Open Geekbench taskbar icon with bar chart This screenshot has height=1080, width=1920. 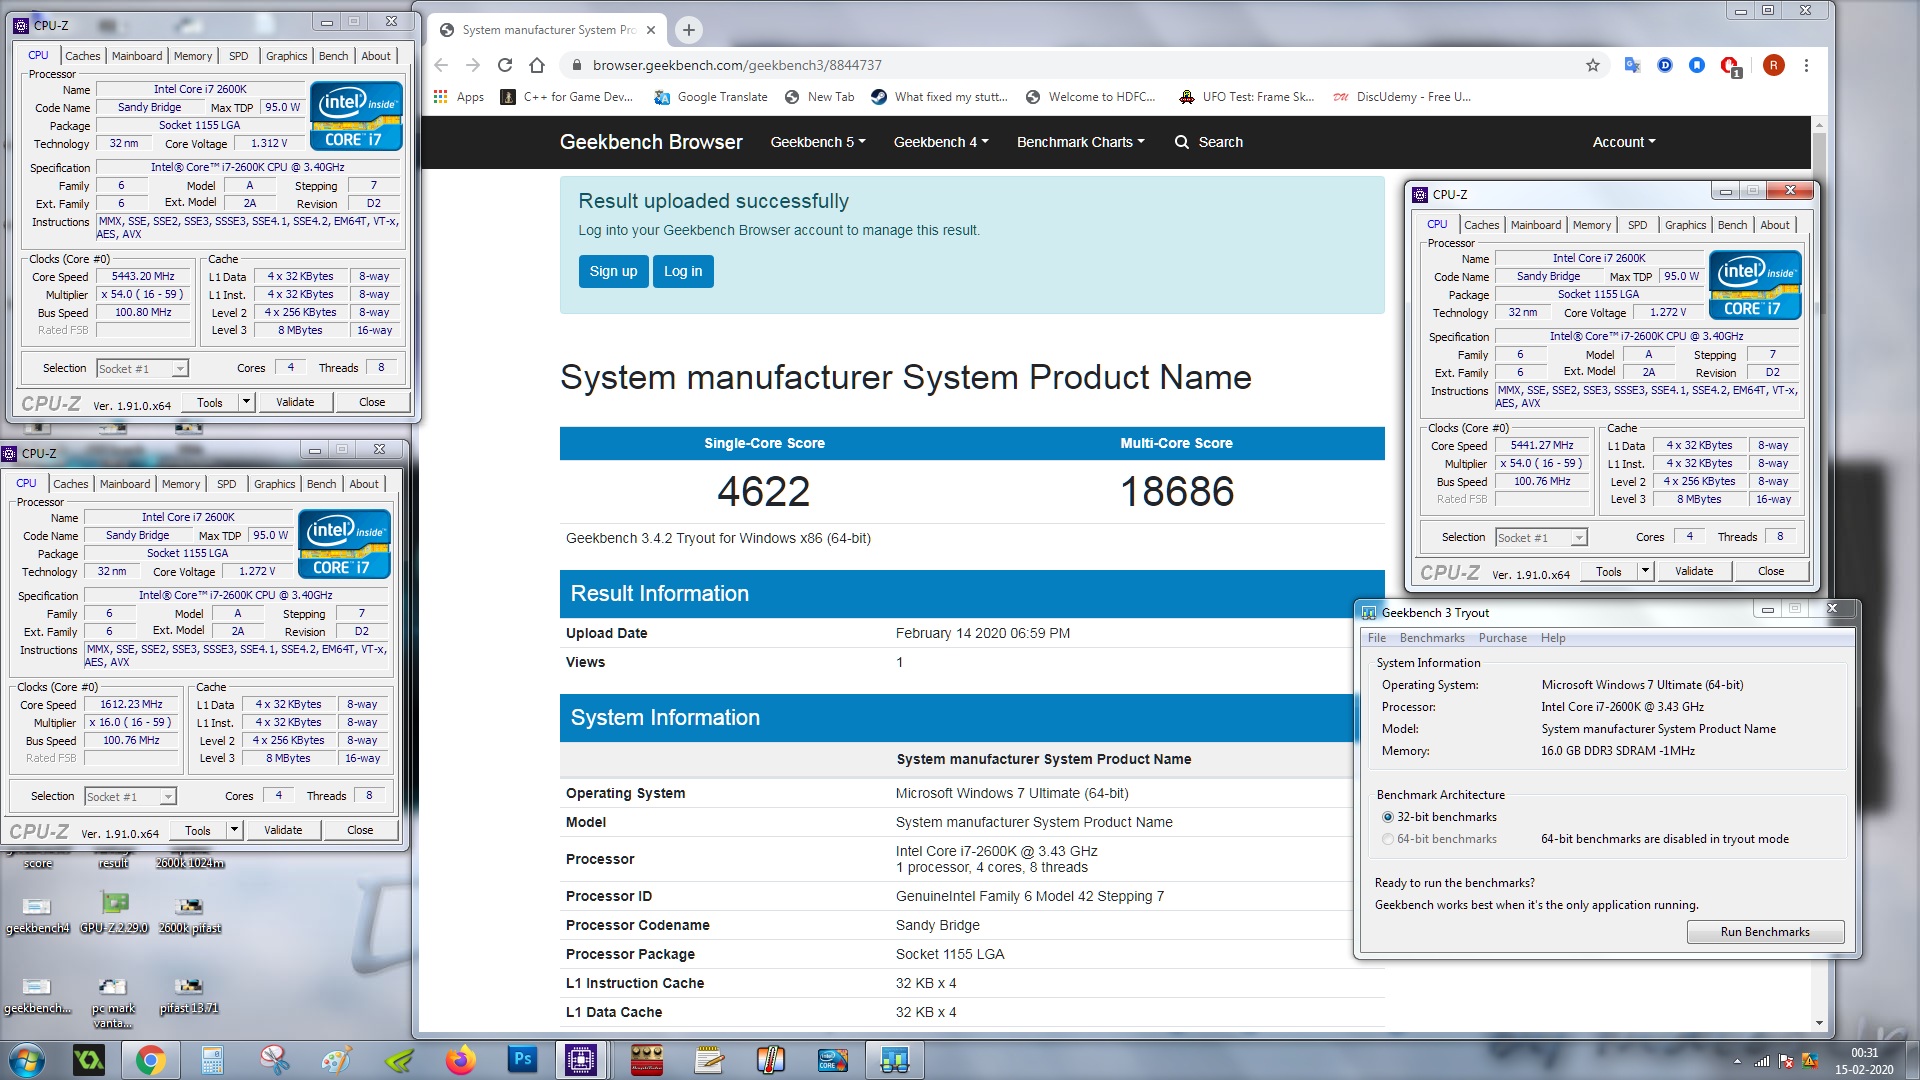click(894, 1059)
